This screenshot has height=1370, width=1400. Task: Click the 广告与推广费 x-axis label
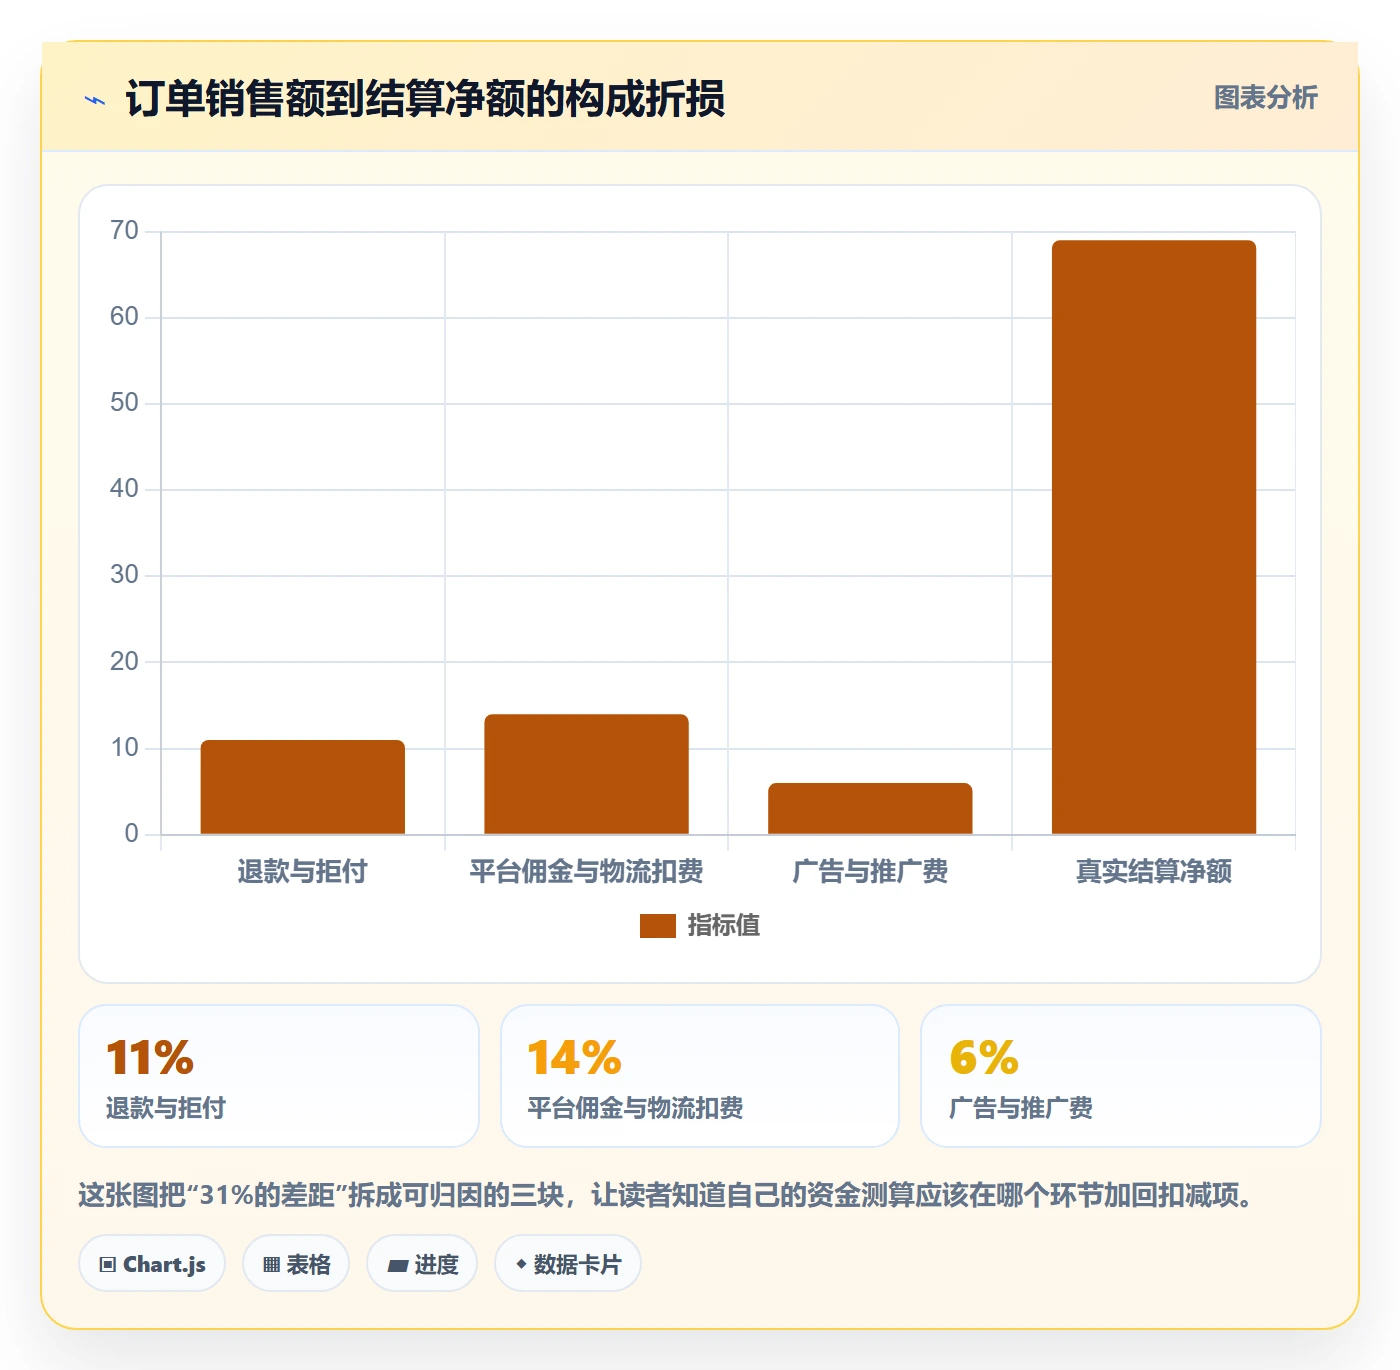[870, 872]
